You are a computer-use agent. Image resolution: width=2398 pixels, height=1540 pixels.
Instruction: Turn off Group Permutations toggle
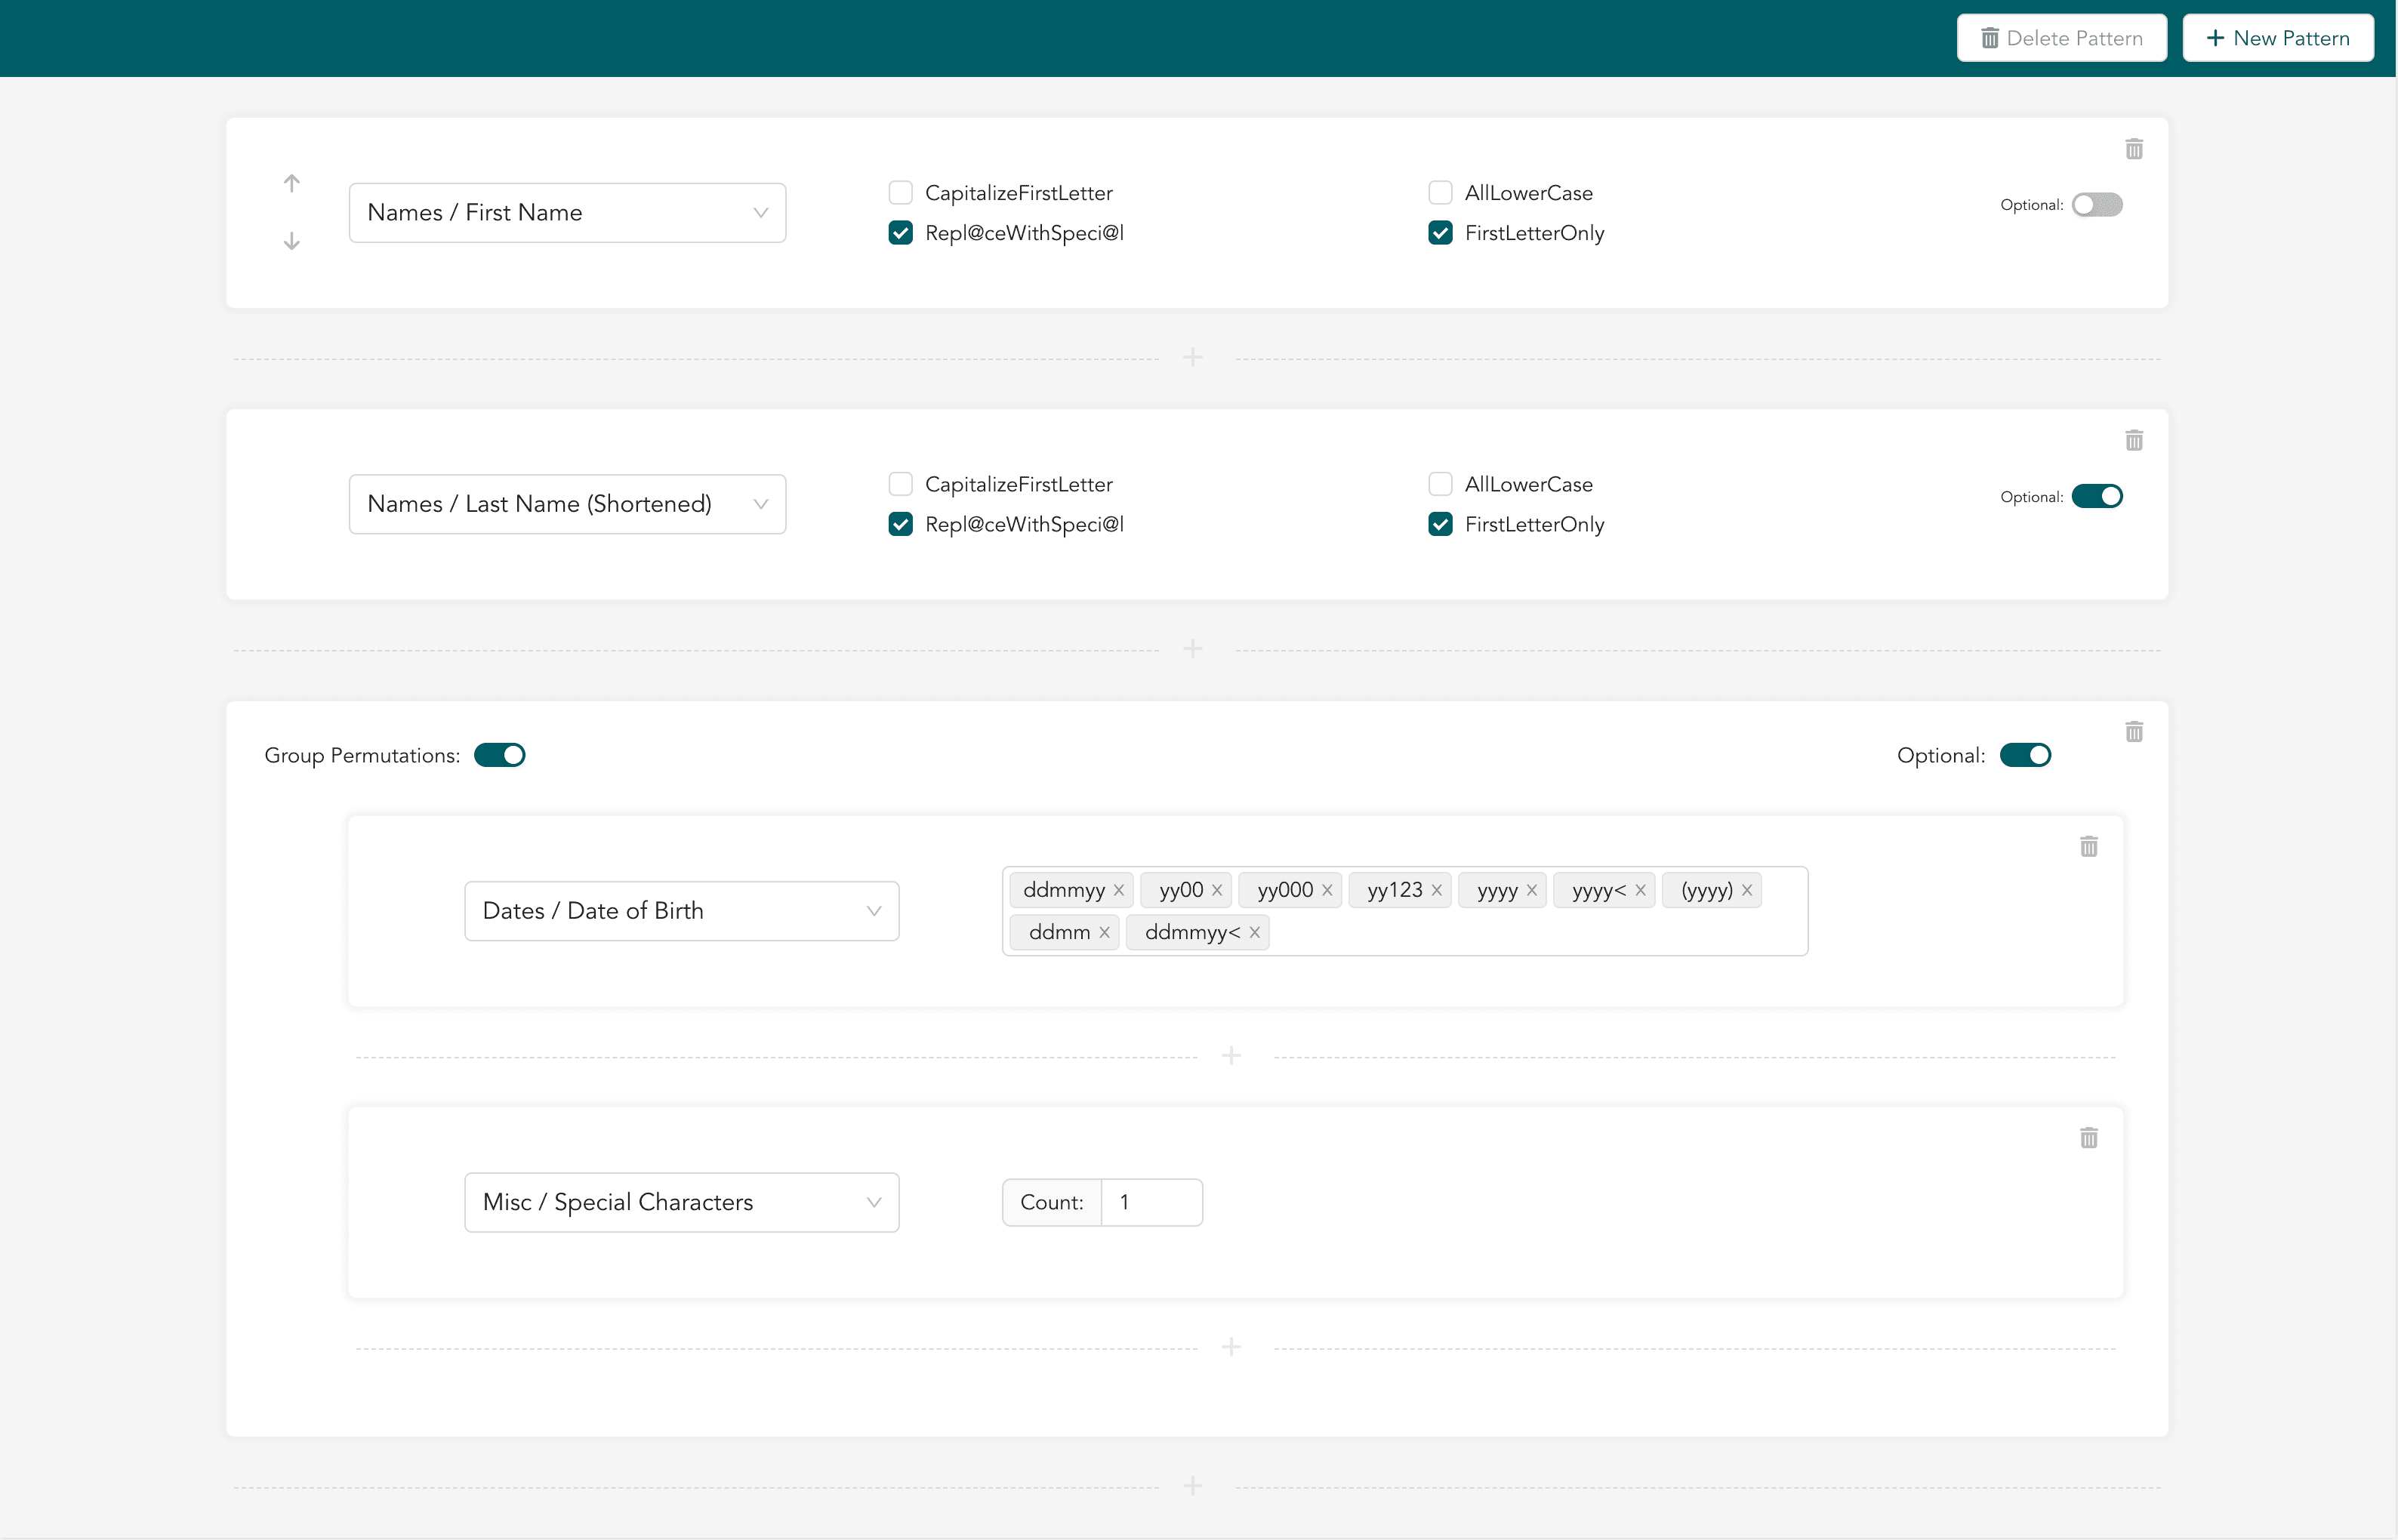tap(499, 755)
